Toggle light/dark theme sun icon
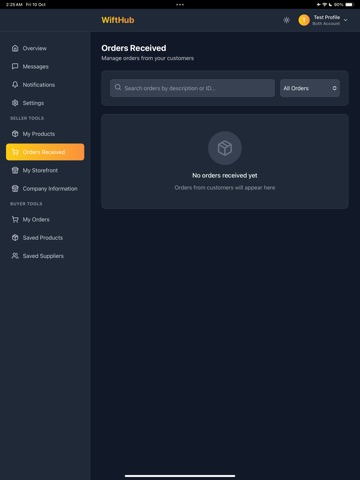Image resolution: width=360 pixels, height=480 pixels. tap(286, 20)
